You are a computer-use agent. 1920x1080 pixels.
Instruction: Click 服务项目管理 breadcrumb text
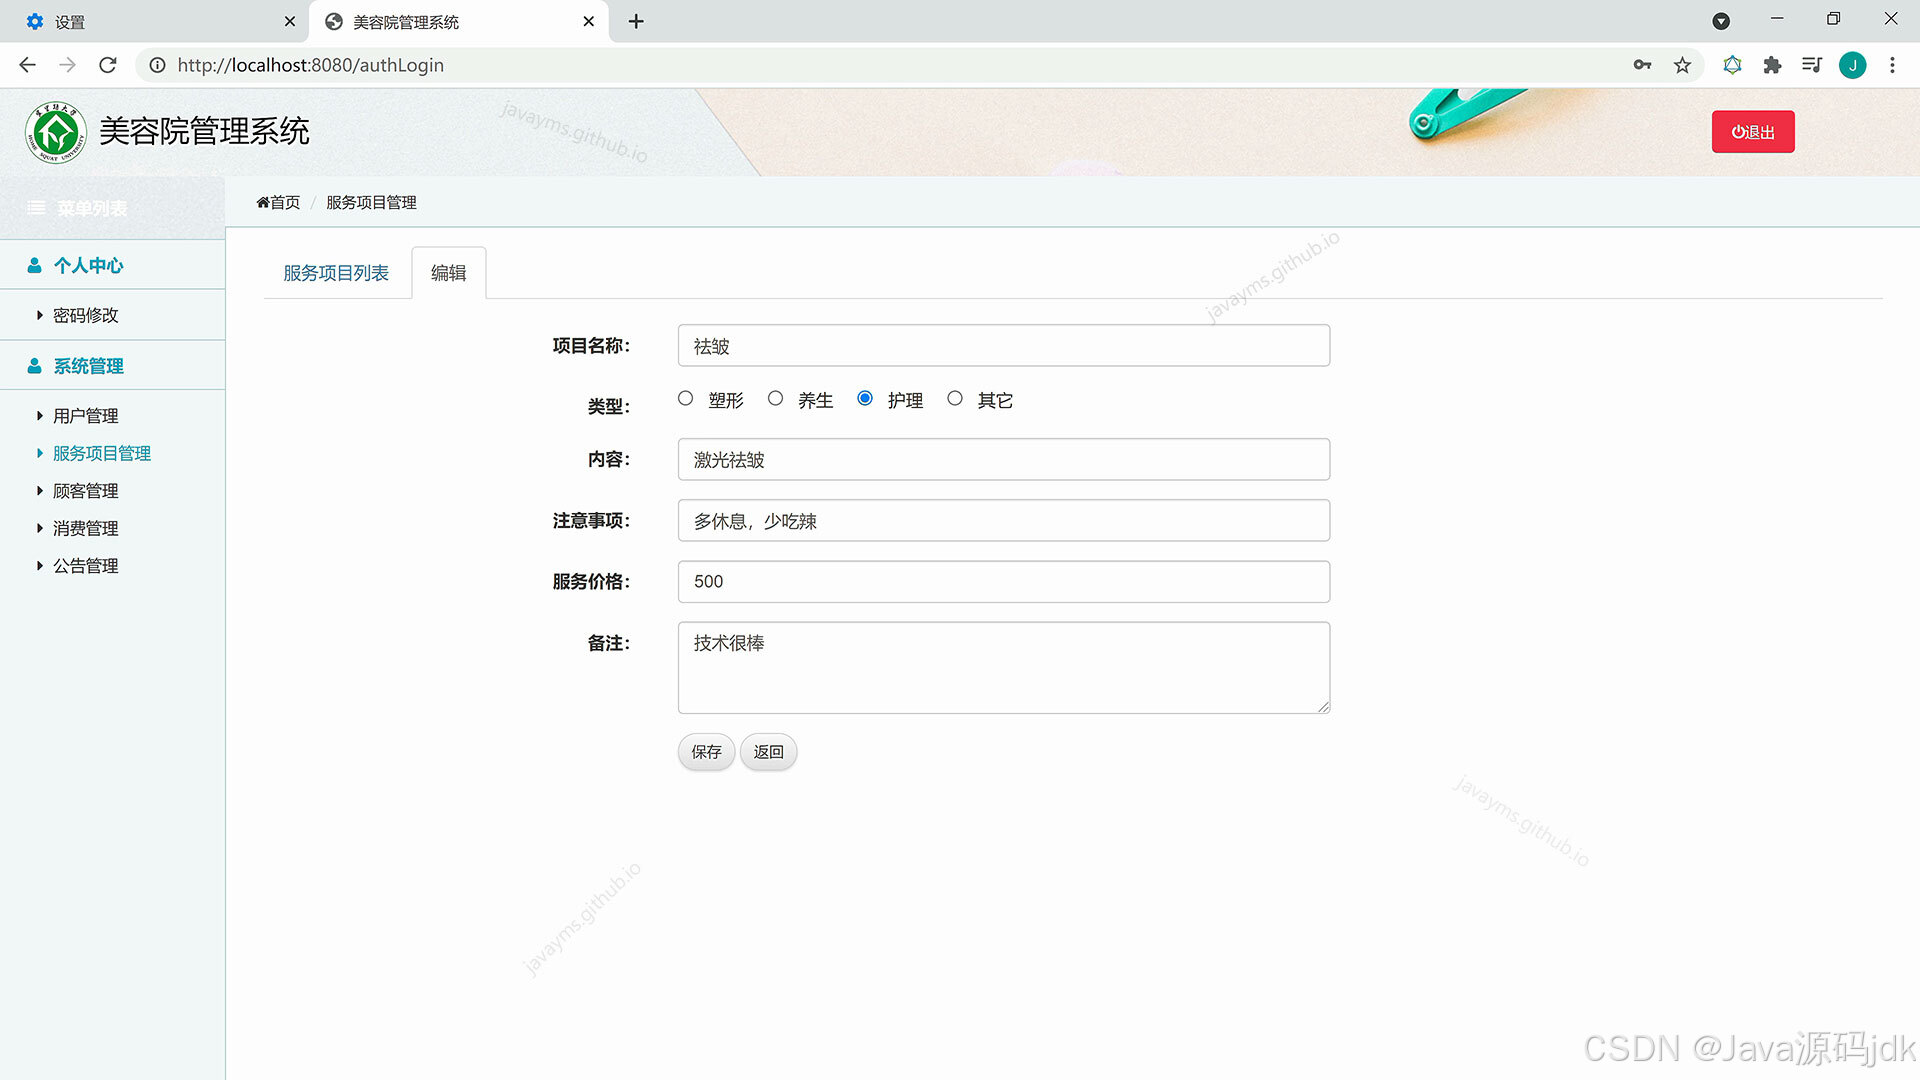coord(371,202)
